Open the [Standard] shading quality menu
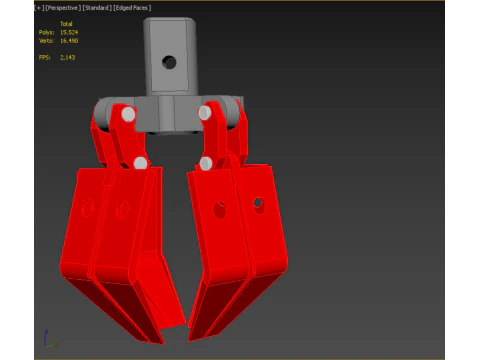The image size is (480, 360). [x=97, y=8]
